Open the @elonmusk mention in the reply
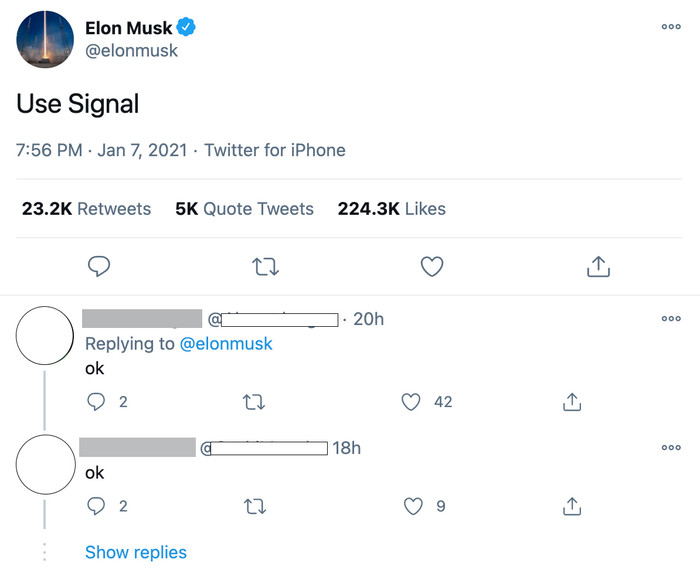This screenshot has height=568, width=700. (226, 344)
